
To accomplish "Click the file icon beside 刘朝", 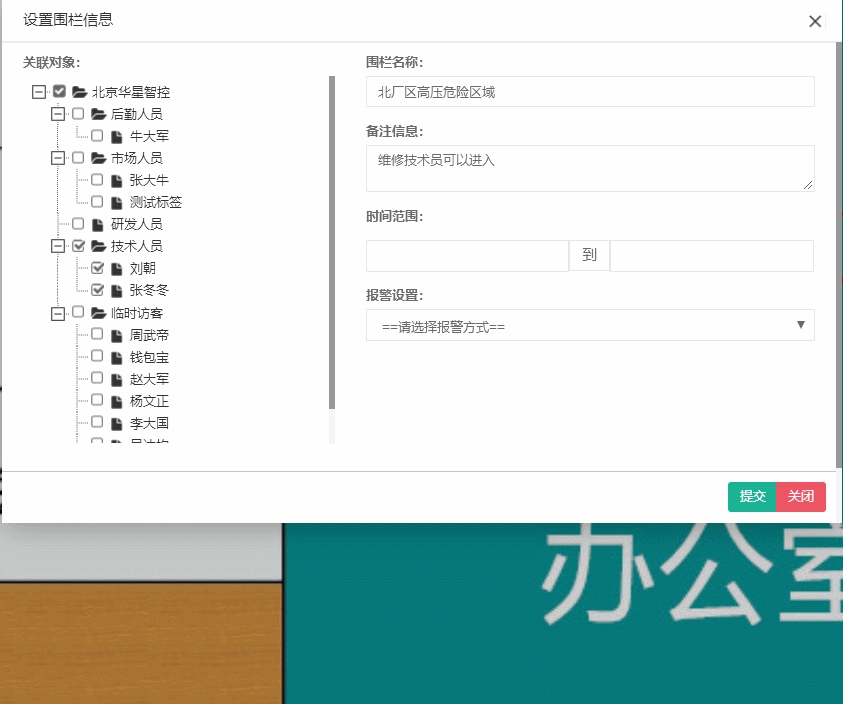I will pos(115,268).
